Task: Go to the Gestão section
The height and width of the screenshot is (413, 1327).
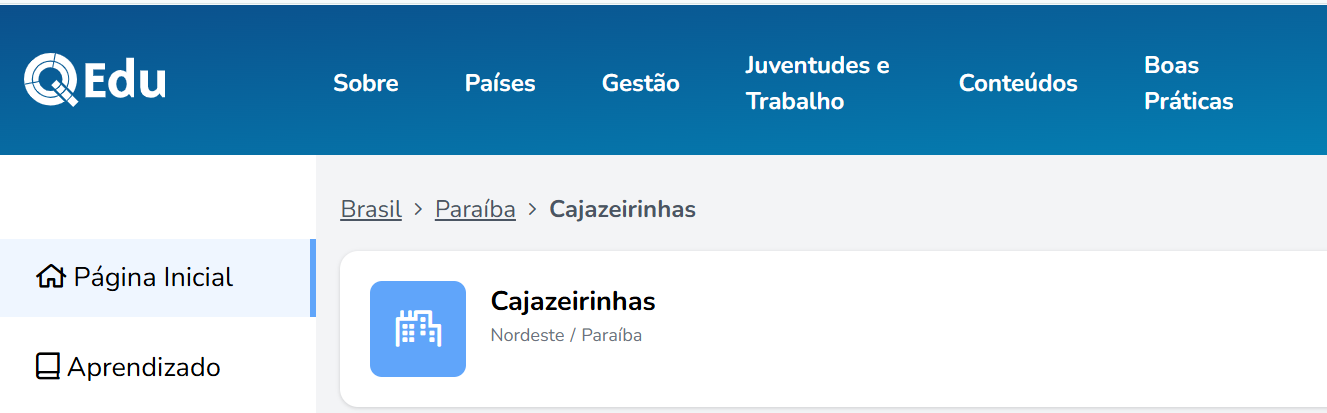Action: 641,83
